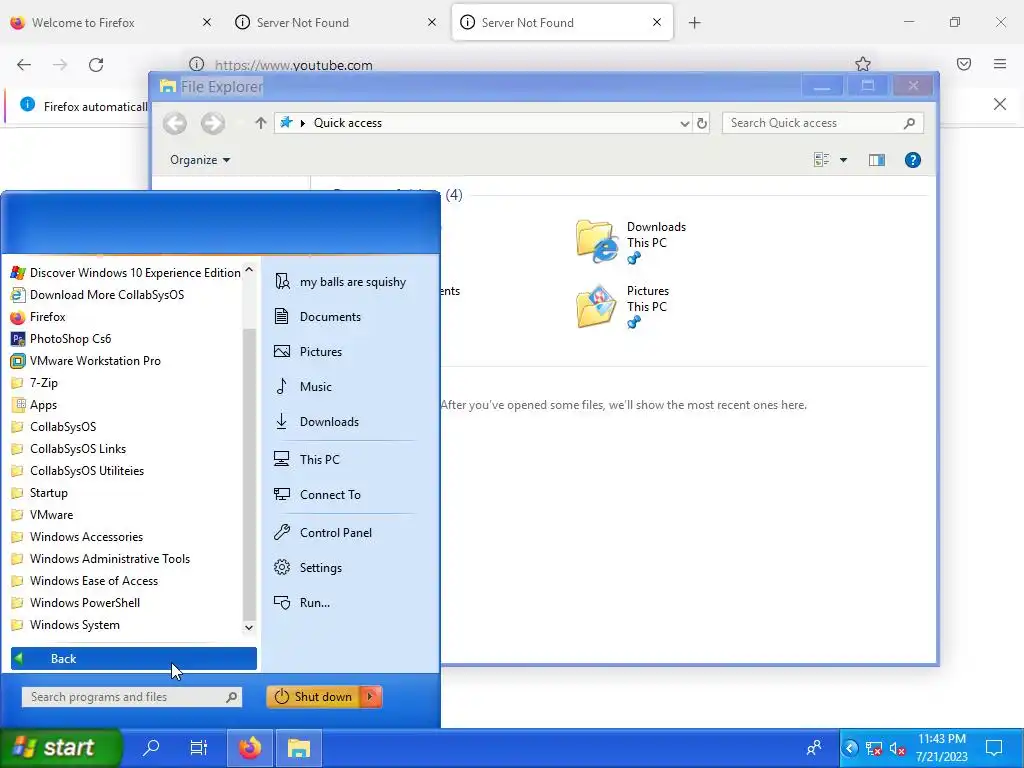The width and height of the screenshot is (1024, 768).
Task: Open Task View from the taskbar
Action: tap(199, 747)
